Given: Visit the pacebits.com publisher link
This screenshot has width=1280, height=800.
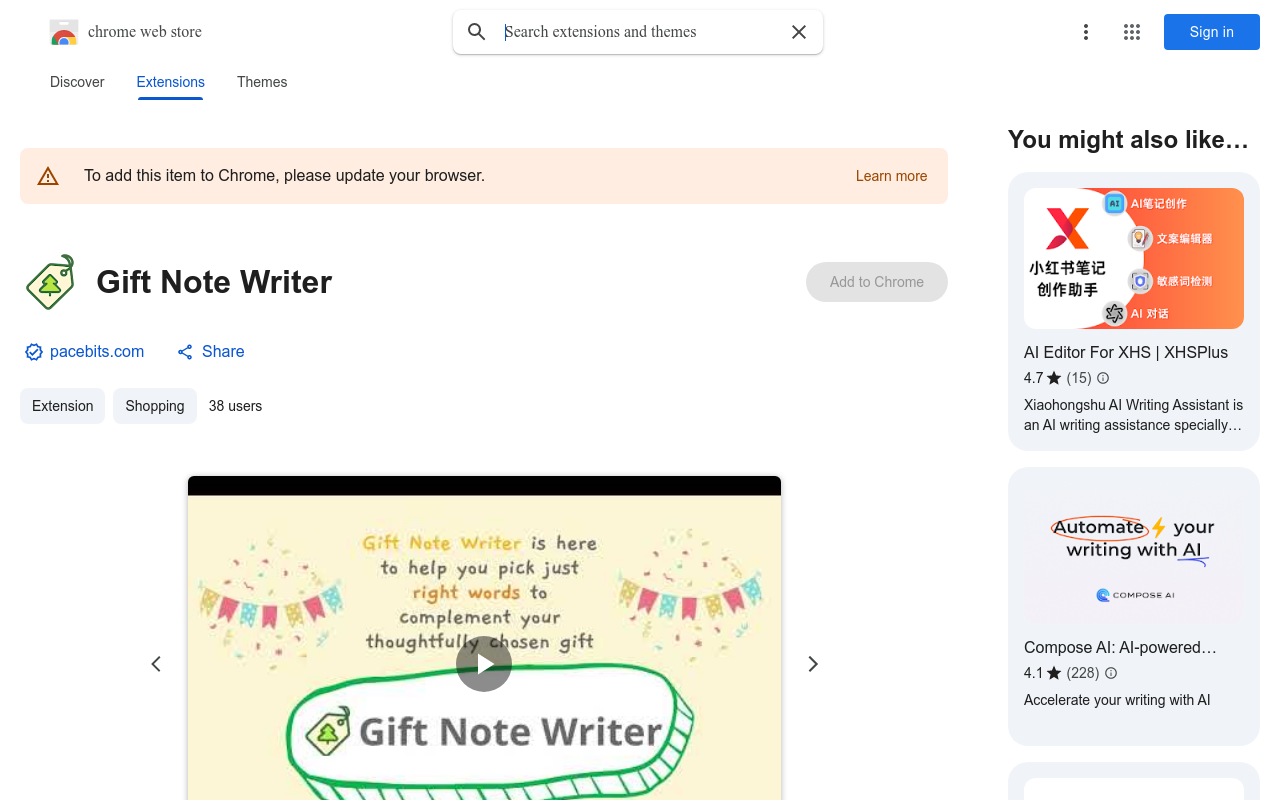Looking at the screenshot, I should [x=97, y=352].
